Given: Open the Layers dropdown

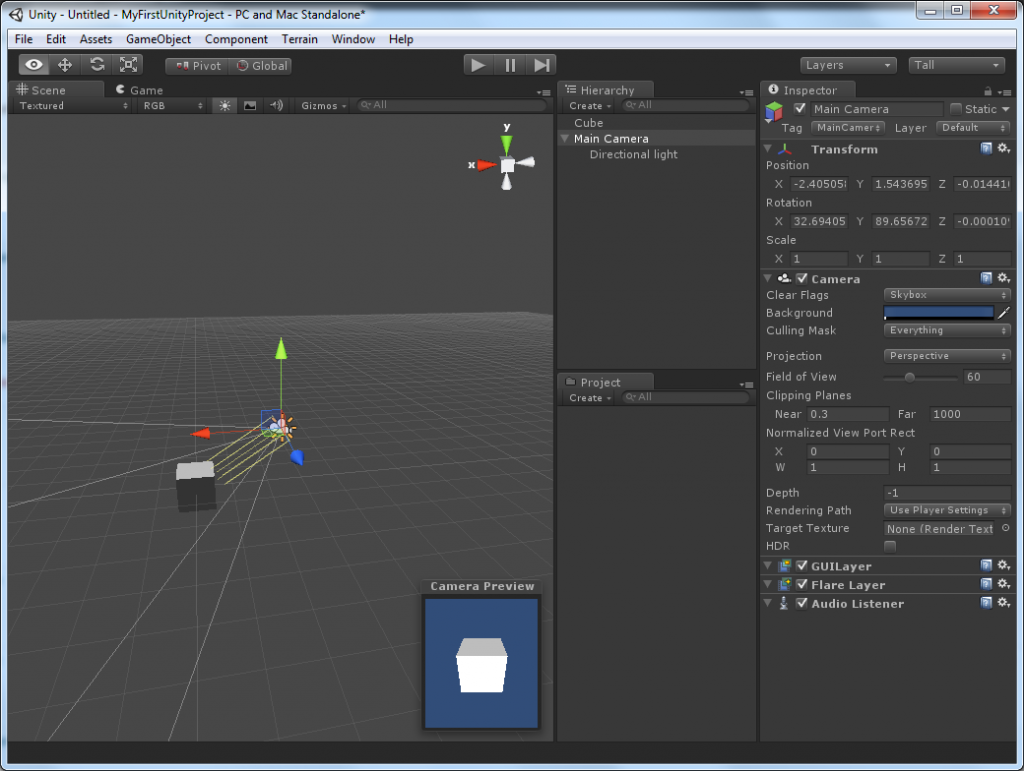Looking at the screenshot, I should click(848, 65).
